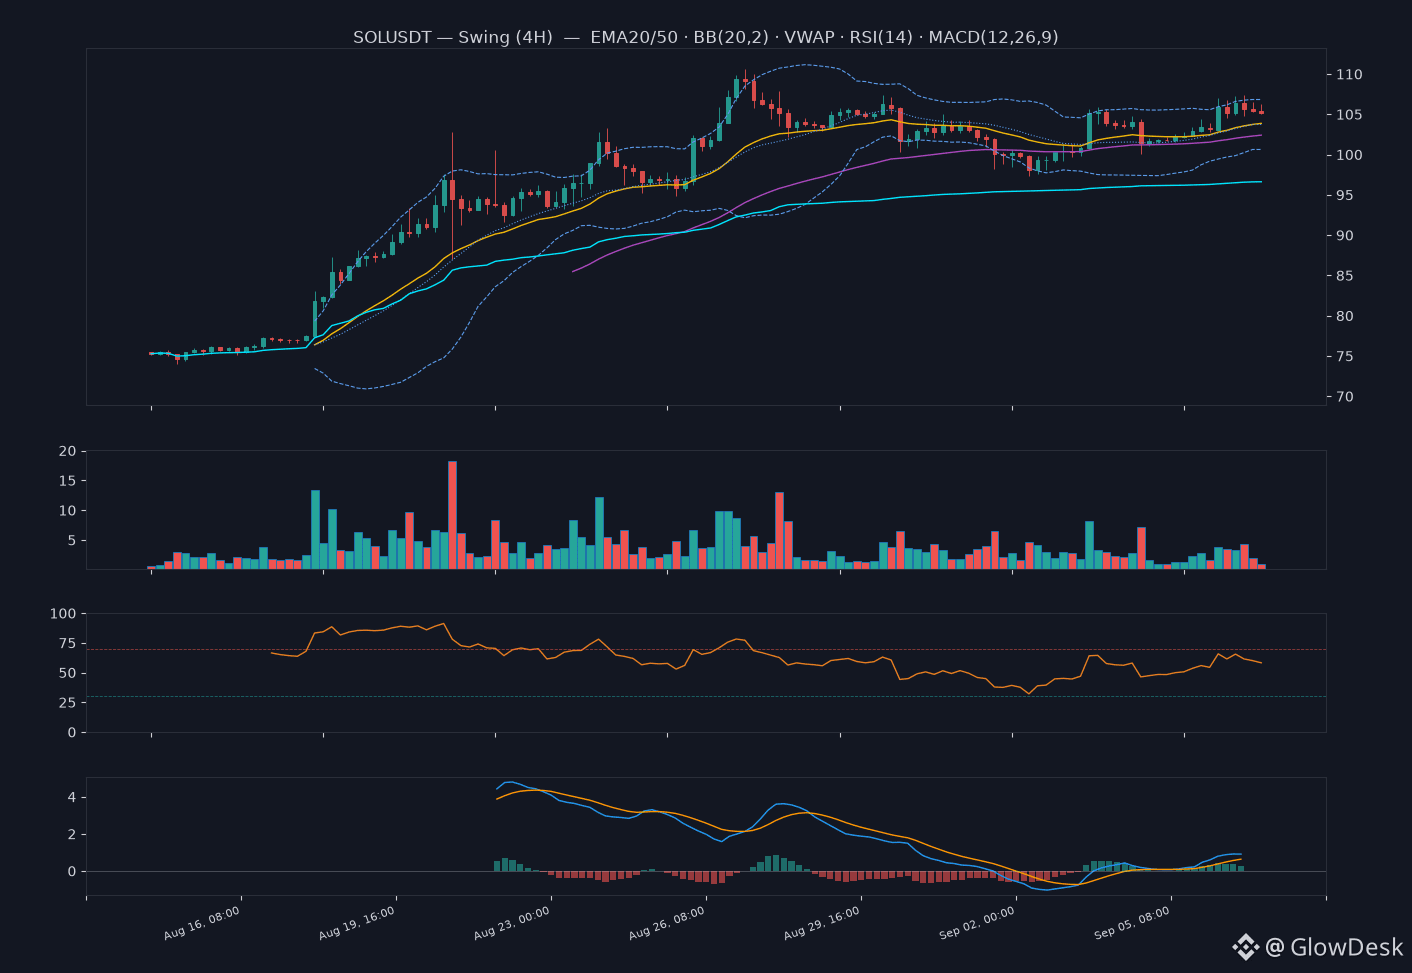This screenshot has width=1412, height=973.
Task: Click the Aug 19, 16:00 date label
Action: click(x=357, y=923)
